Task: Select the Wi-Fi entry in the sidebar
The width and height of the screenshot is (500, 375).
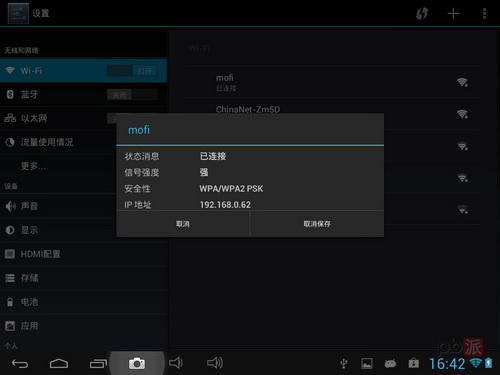Action: pos(83,71)
